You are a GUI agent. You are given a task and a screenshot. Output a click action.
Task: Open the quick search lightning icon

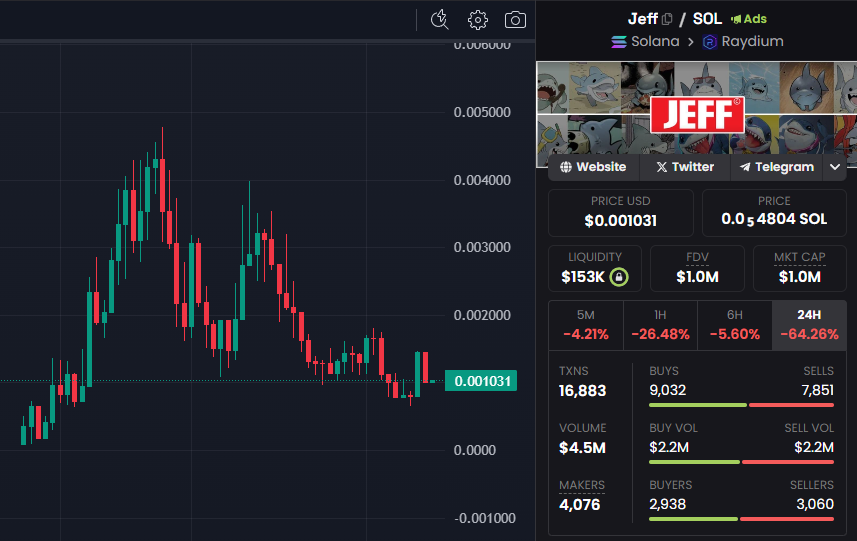point(439,20)
